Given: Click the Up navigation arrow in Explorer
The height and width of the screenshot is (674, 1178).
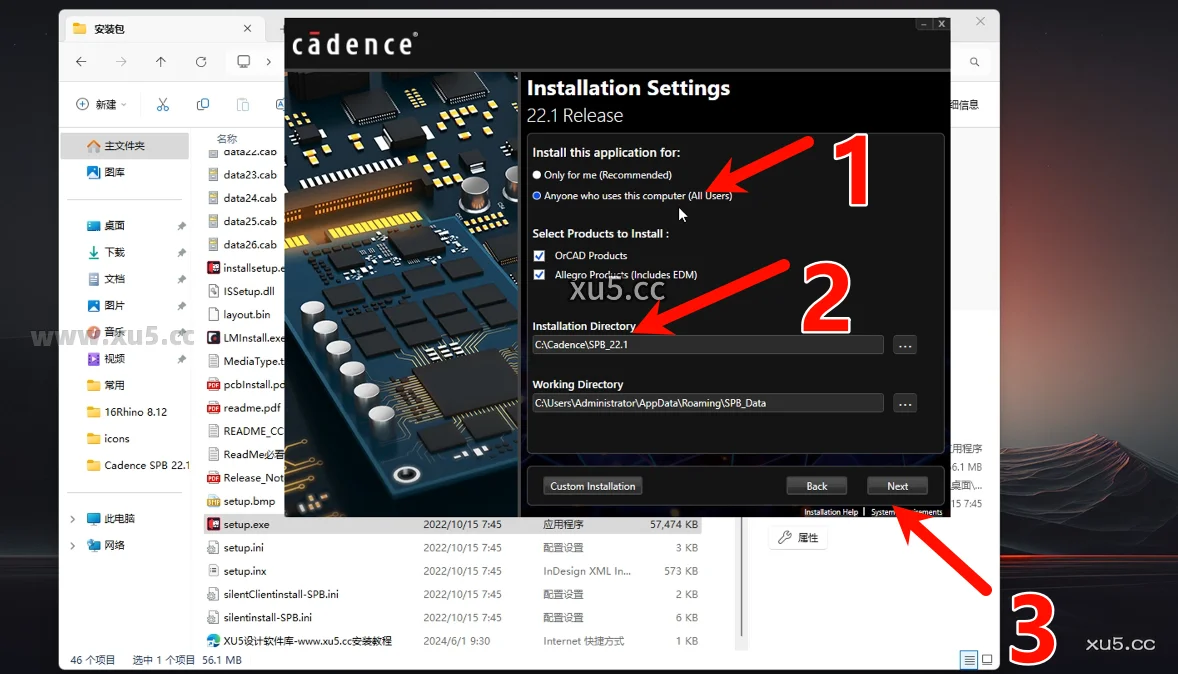Looking at the screenshot, I should point(161,61).
